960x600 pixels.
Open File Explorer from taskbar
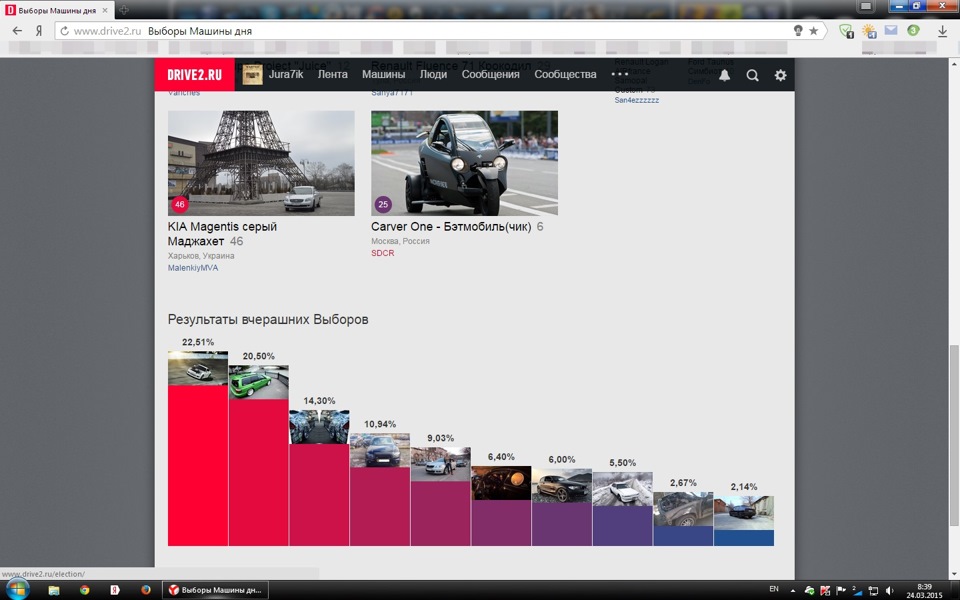pos(53,590)
